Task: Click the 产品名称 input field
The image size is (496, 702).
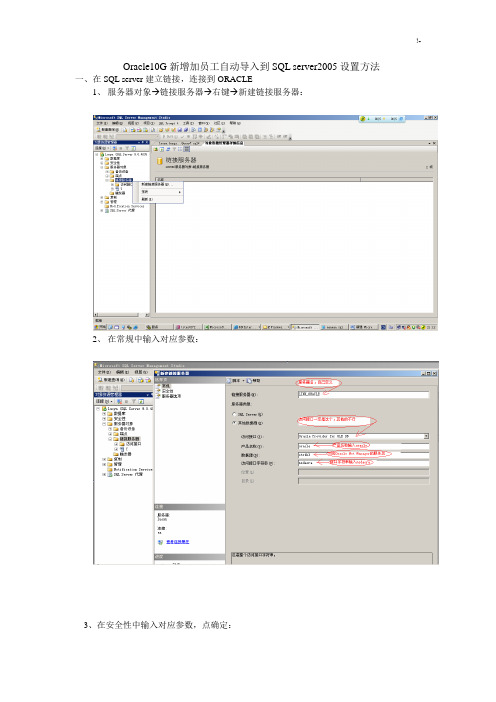Action: pos(363,446)
